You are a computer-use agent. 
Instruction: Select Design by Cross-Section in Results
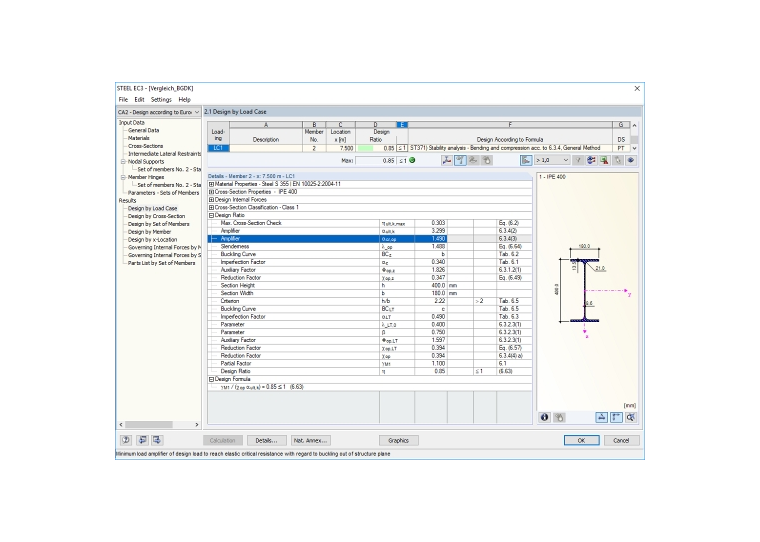click(x=157, y=216)
